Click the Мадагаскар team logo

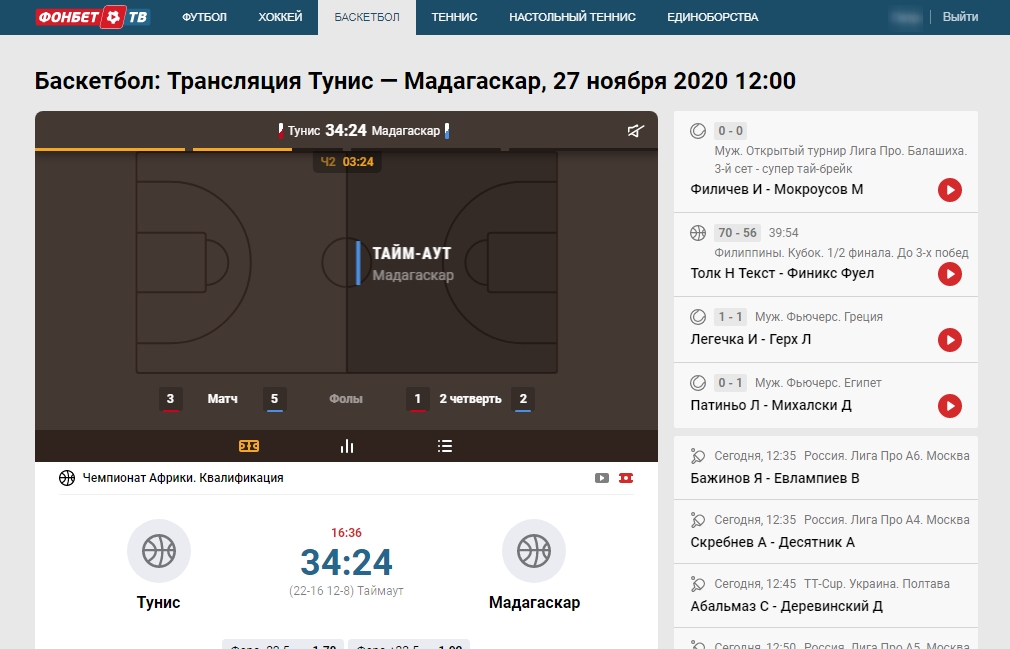[534, 551]
